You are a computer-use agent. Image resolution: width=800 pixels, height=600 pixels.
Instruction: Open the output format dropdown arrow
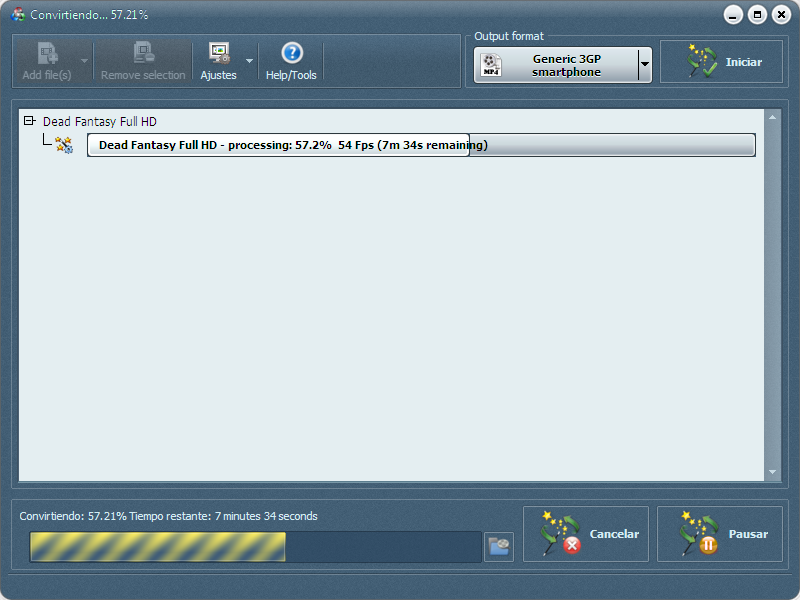point(645,65)
